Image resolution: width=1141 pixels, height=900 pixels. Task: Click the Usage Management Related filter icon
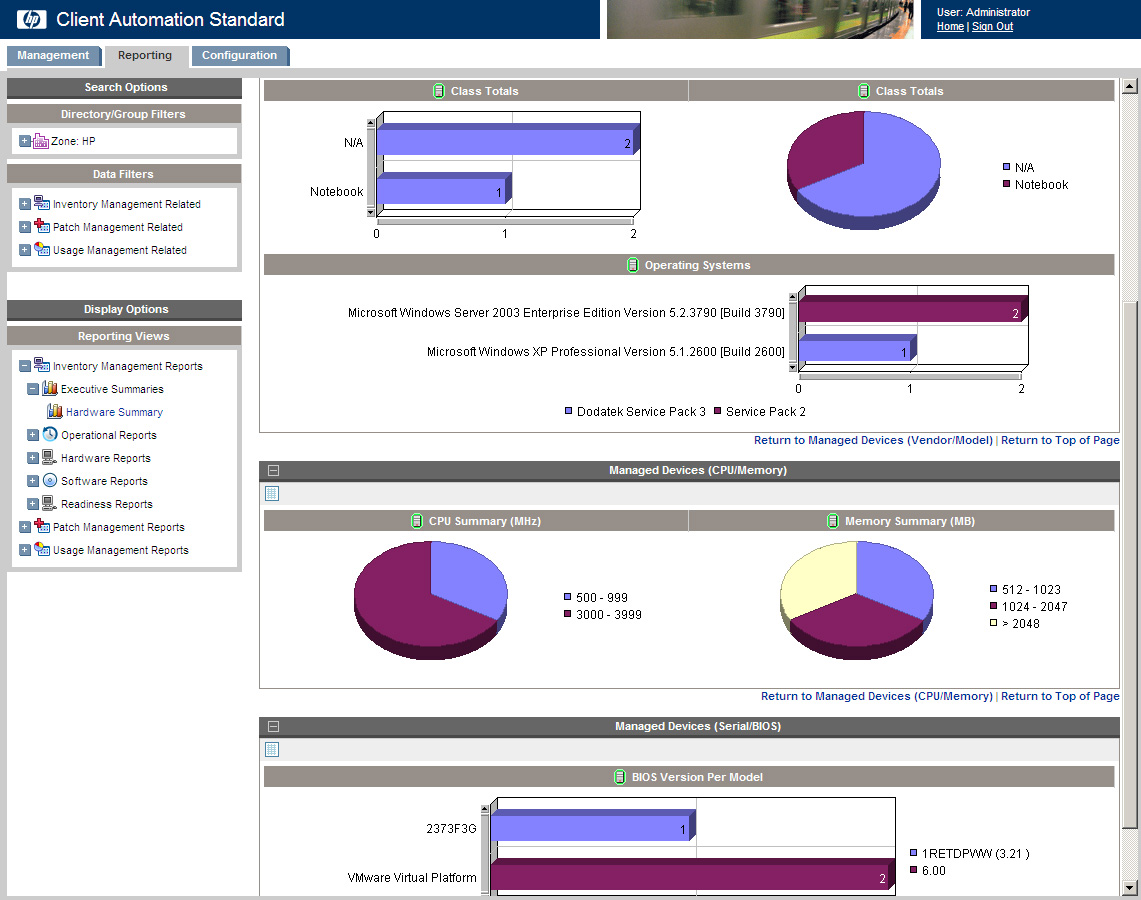point(42,250)
